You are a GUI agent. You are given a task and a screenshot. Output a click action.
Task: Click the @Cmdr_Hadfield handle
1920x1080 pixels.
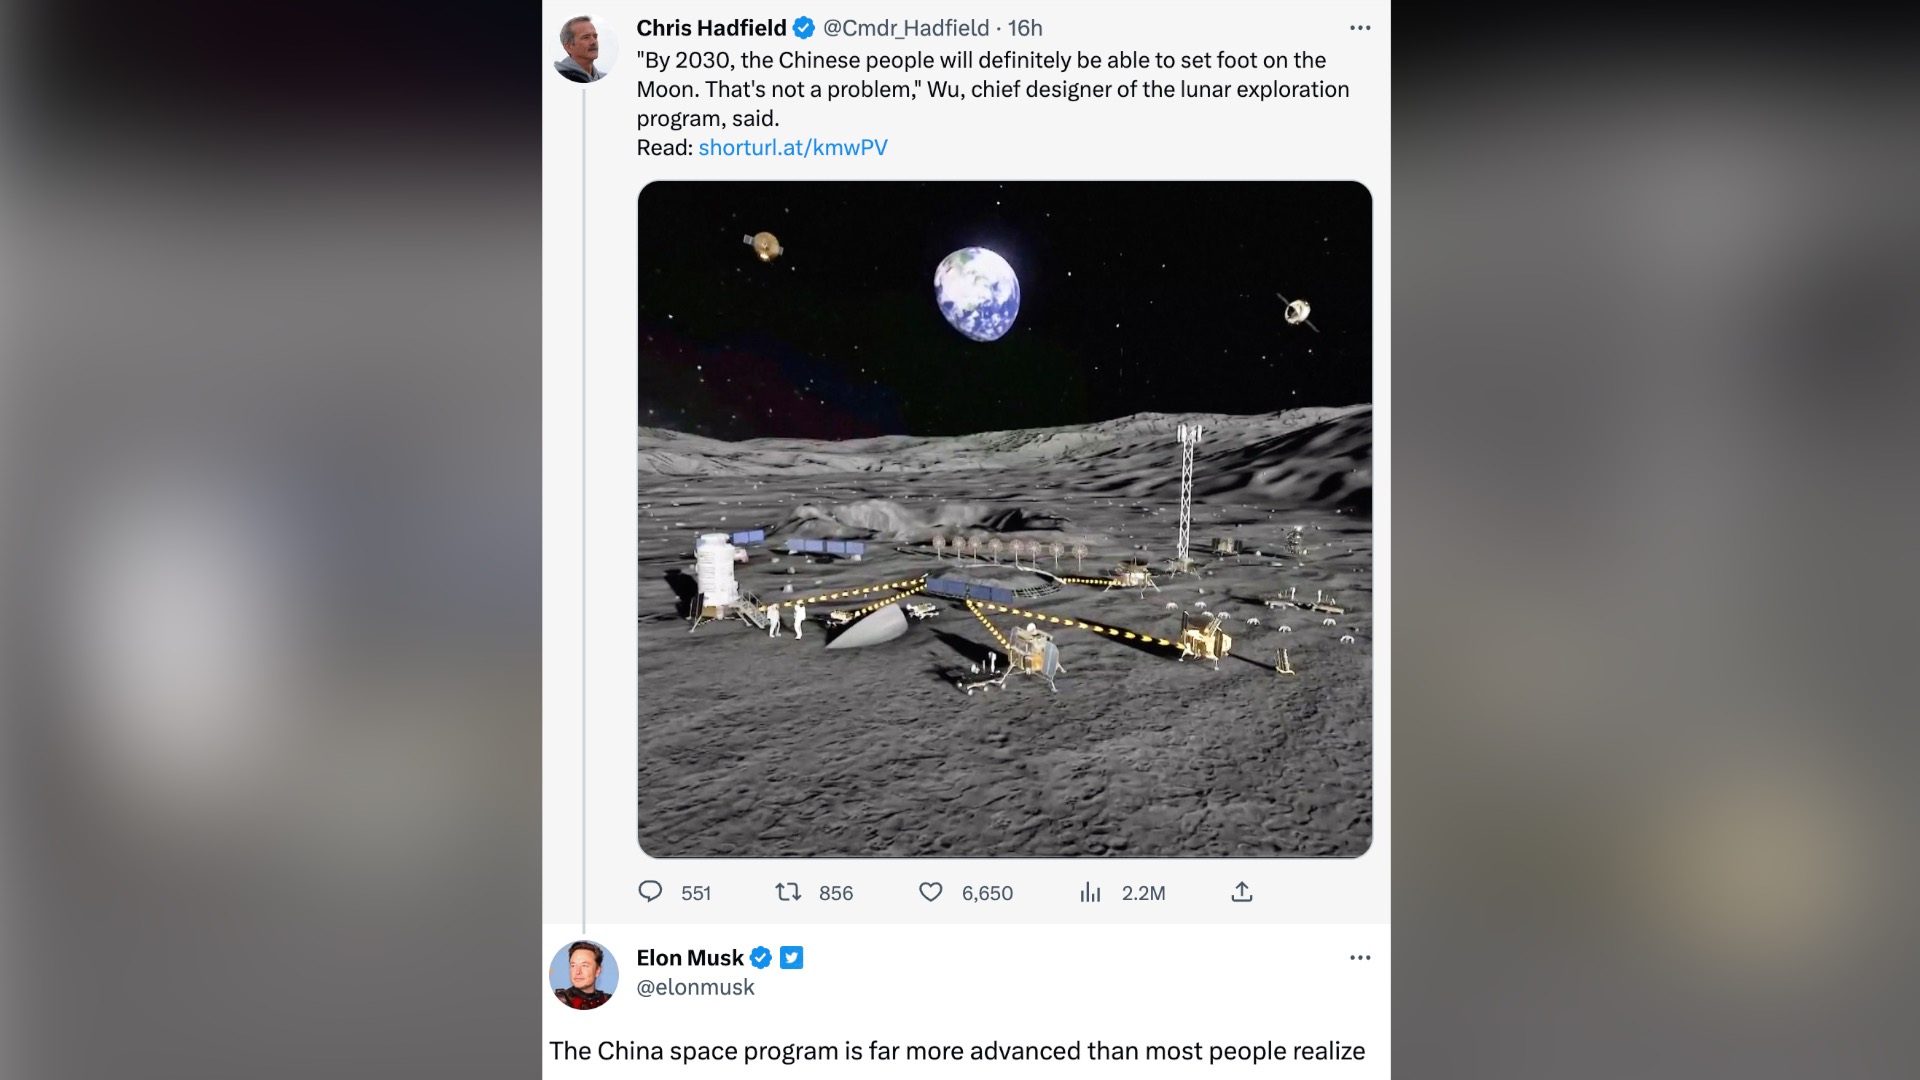(x=906, y=28)
